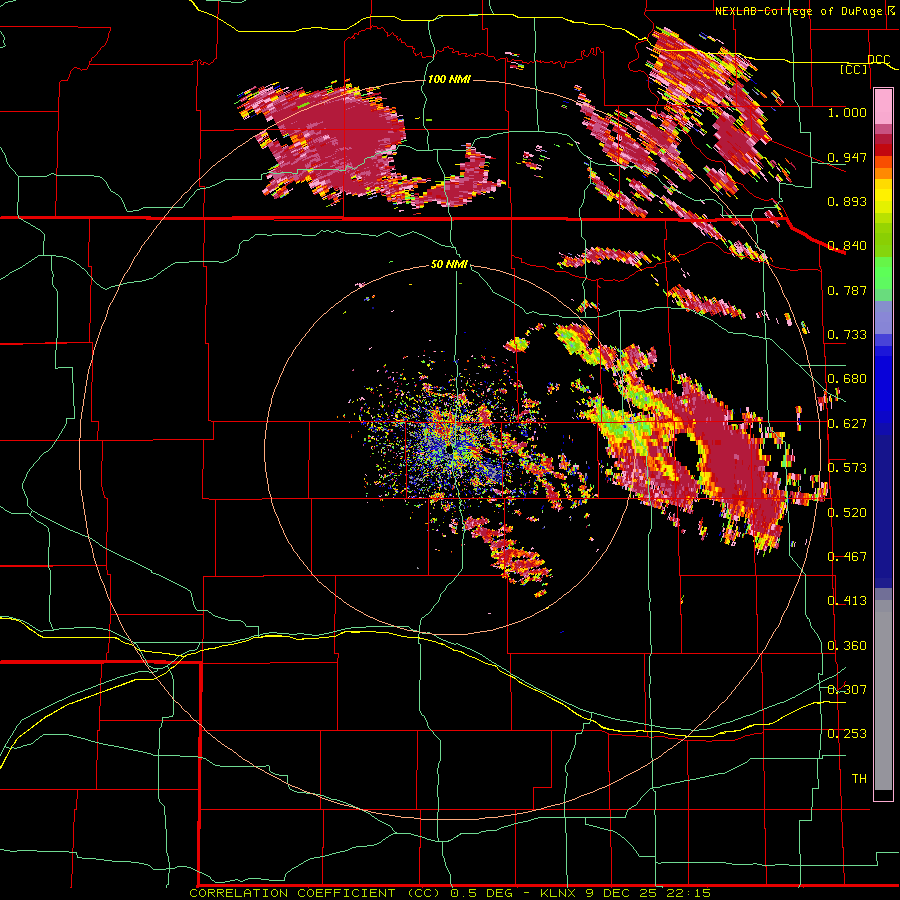Click the 100 NMI range ring label
Image resolution: width=900 pixels, height=900 pixels.
(449, 79)
